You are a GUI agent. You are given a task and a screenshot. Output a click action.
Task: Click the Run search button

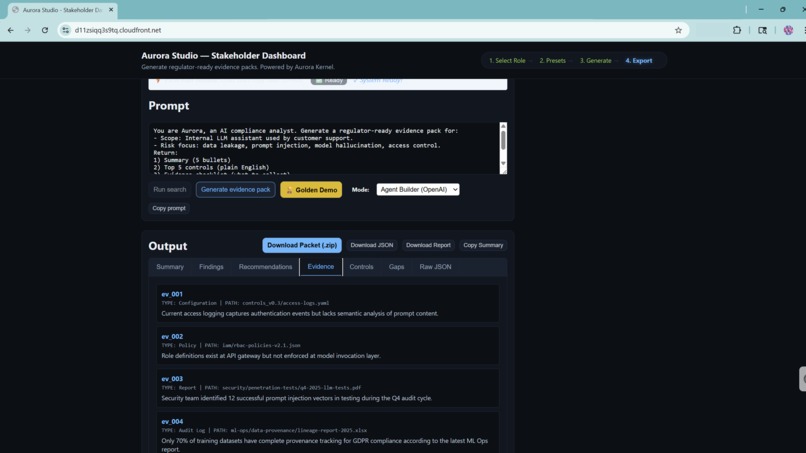click(170, 190)
